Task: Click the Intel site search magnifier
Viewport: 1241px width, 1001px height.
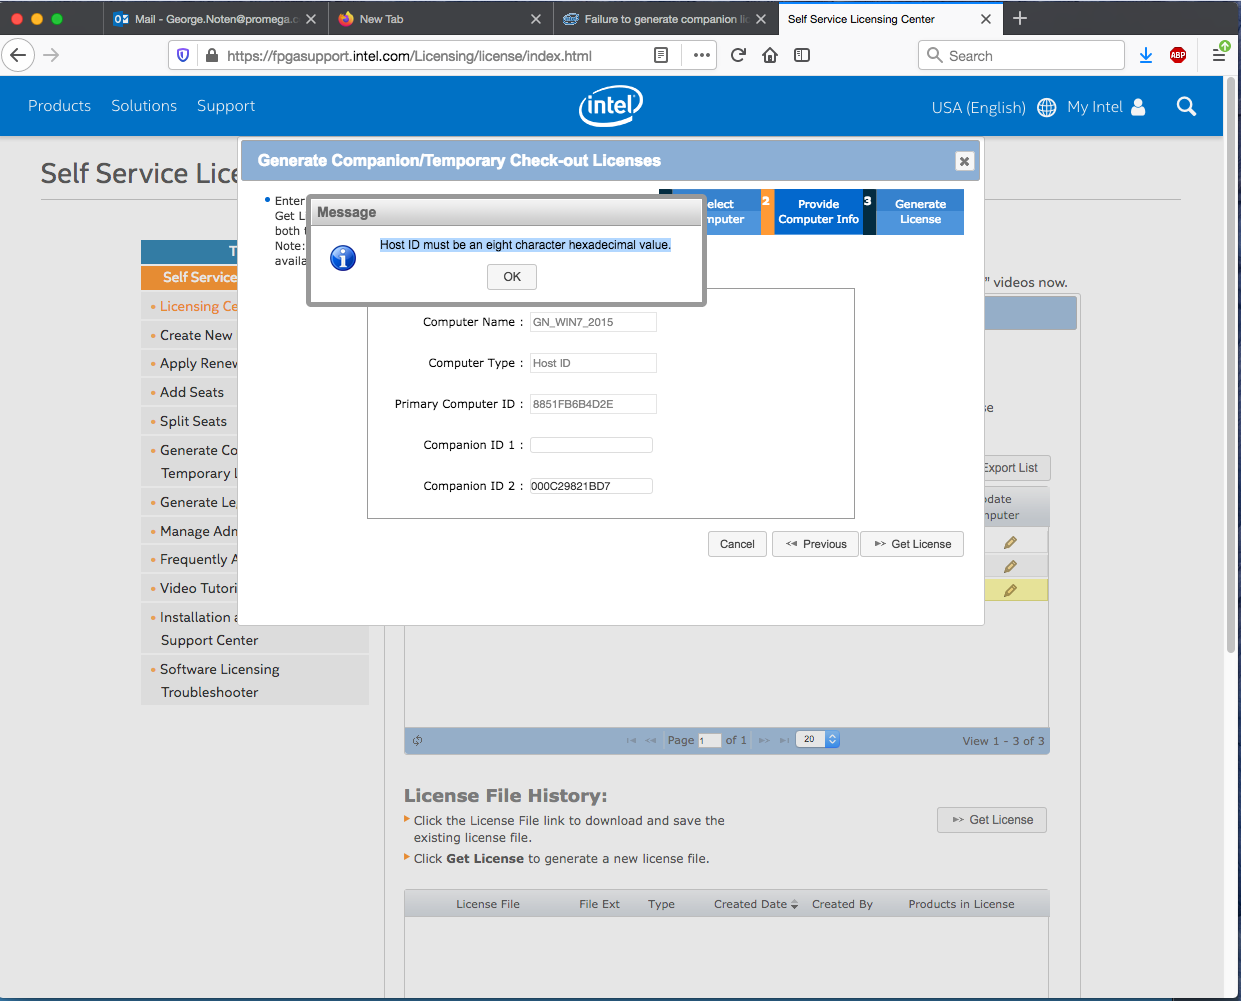Action: tap(1186, 106)
